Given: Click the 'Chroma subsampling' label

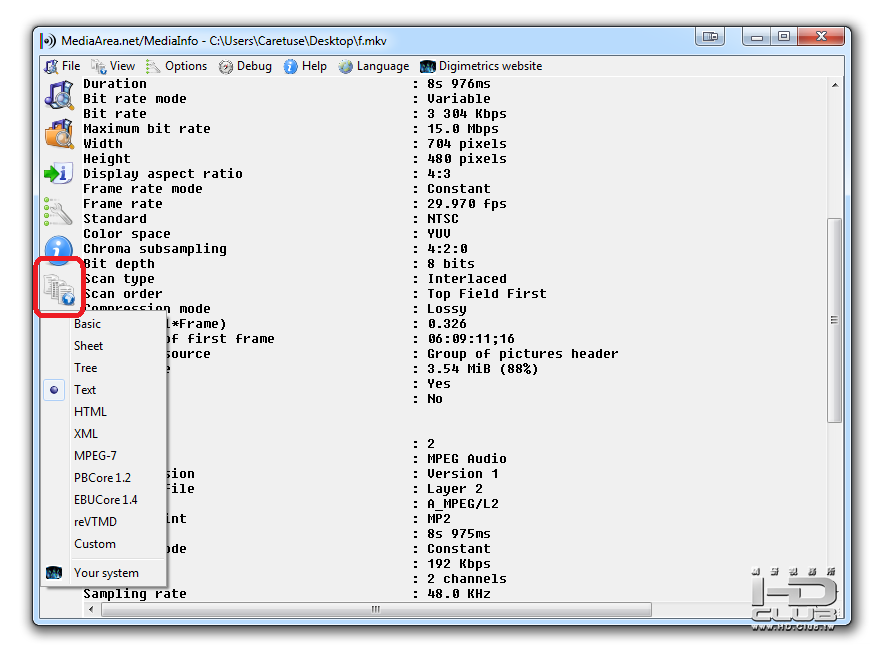Looking at the screenshot, I should click(155, 249).
